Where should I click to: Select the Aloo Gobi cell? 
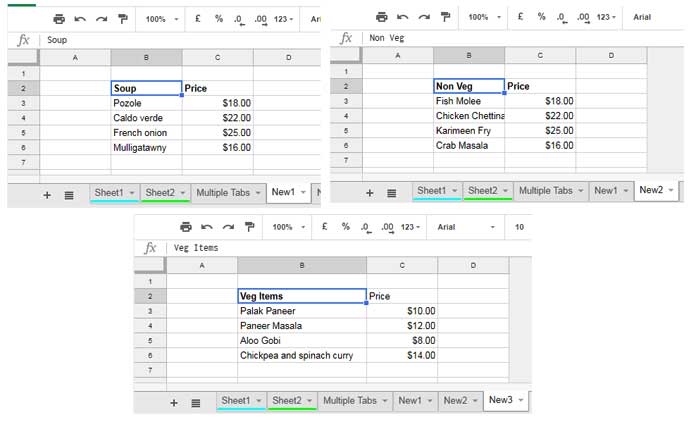point(302,340)
